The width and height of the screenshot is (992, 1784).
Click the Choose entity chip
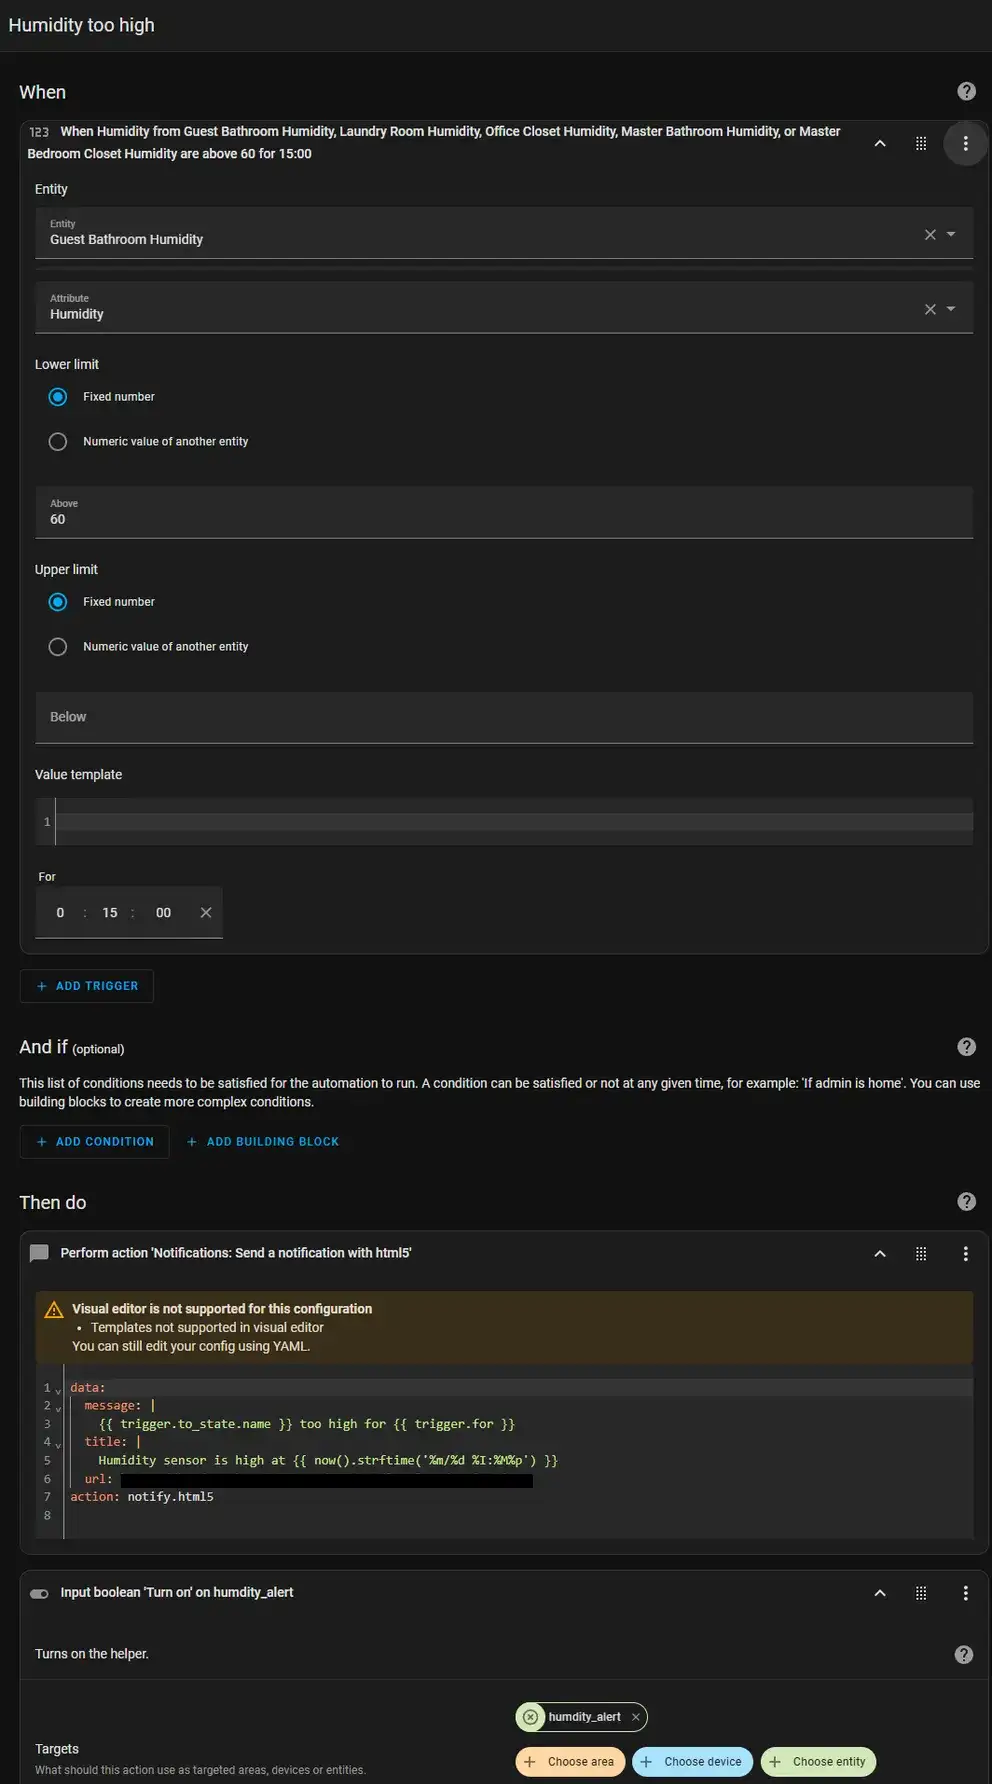coord(818,1761)
